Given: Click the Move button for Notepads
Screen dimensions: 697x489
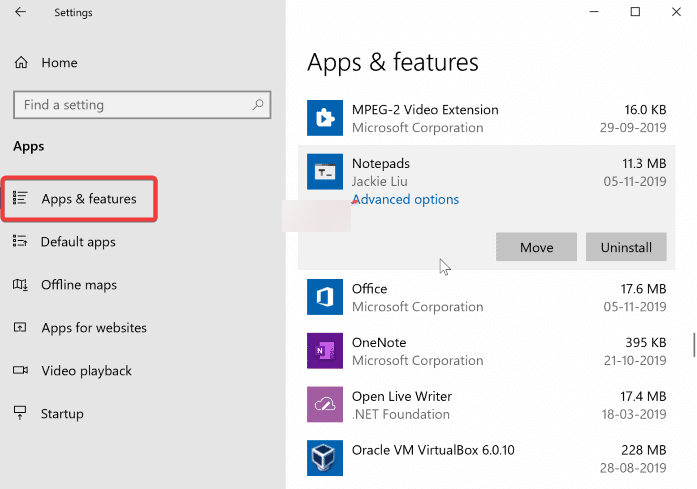Looking at the screenshot, I should point(537,247).
